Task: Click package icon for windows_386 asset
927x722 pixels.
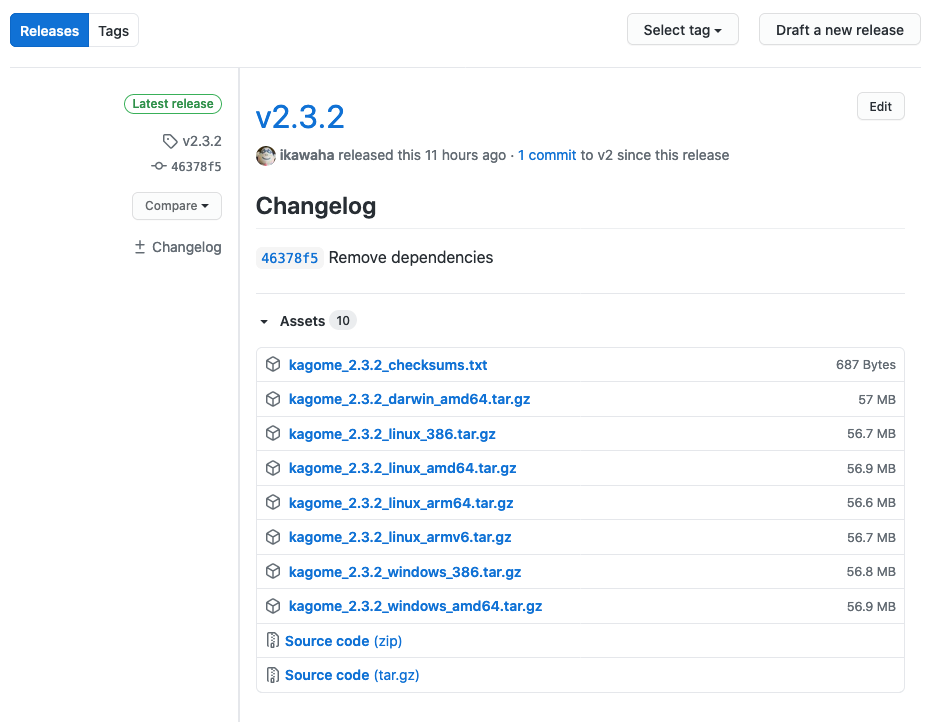Action: pos(273,571)
